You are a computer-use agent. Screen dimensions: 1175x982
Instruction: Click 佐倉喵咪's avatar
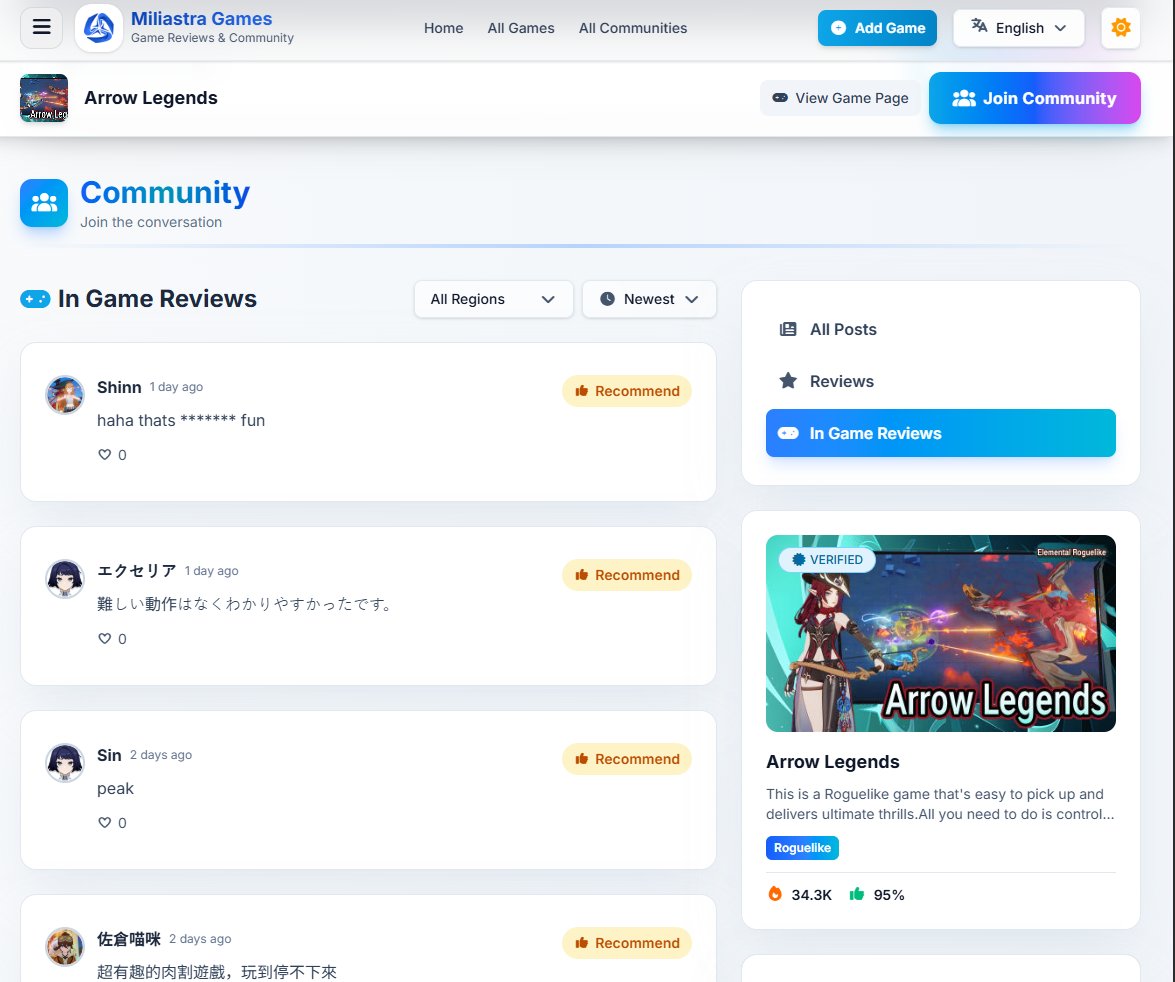pos(65,947)
